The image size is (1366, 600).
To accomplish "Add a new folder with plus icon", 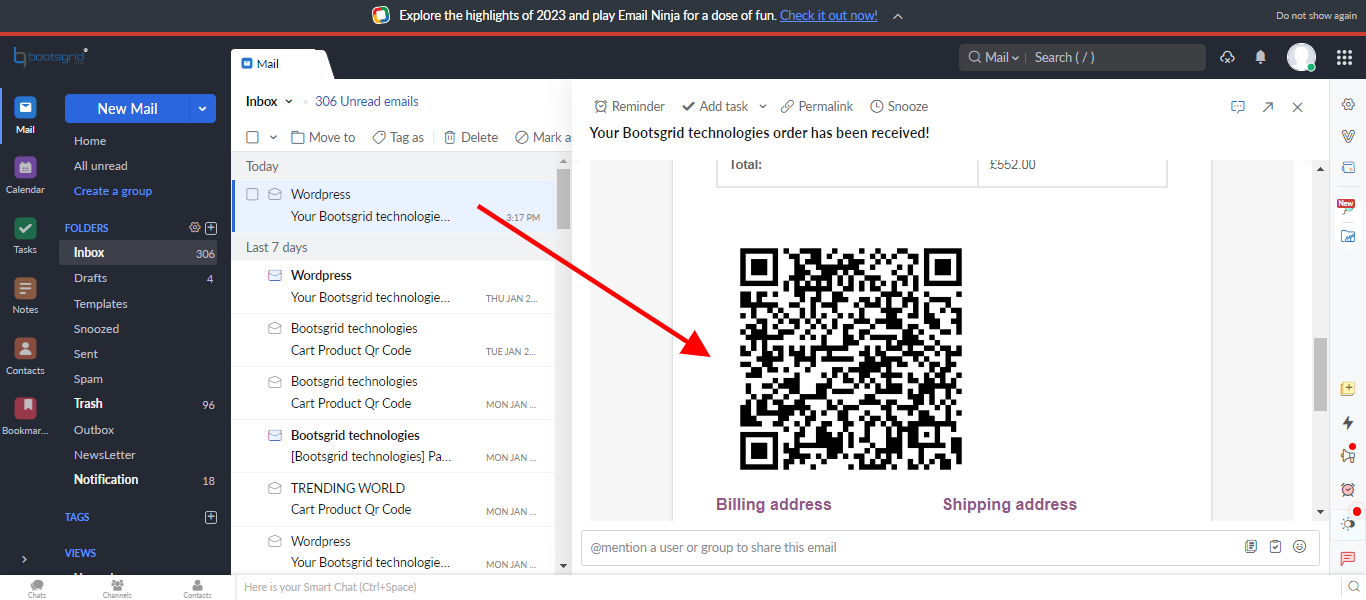I will pos(211,227).
